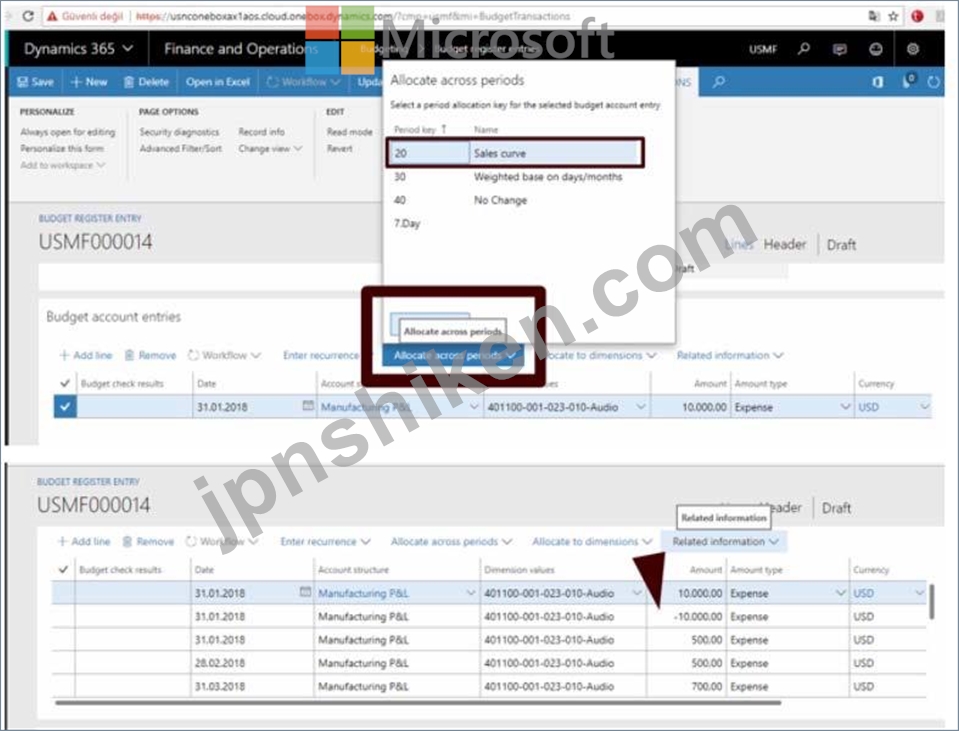959x731 pixels.
Task: Open USD currency dropdown in upper grid
Action: (924, 407)
